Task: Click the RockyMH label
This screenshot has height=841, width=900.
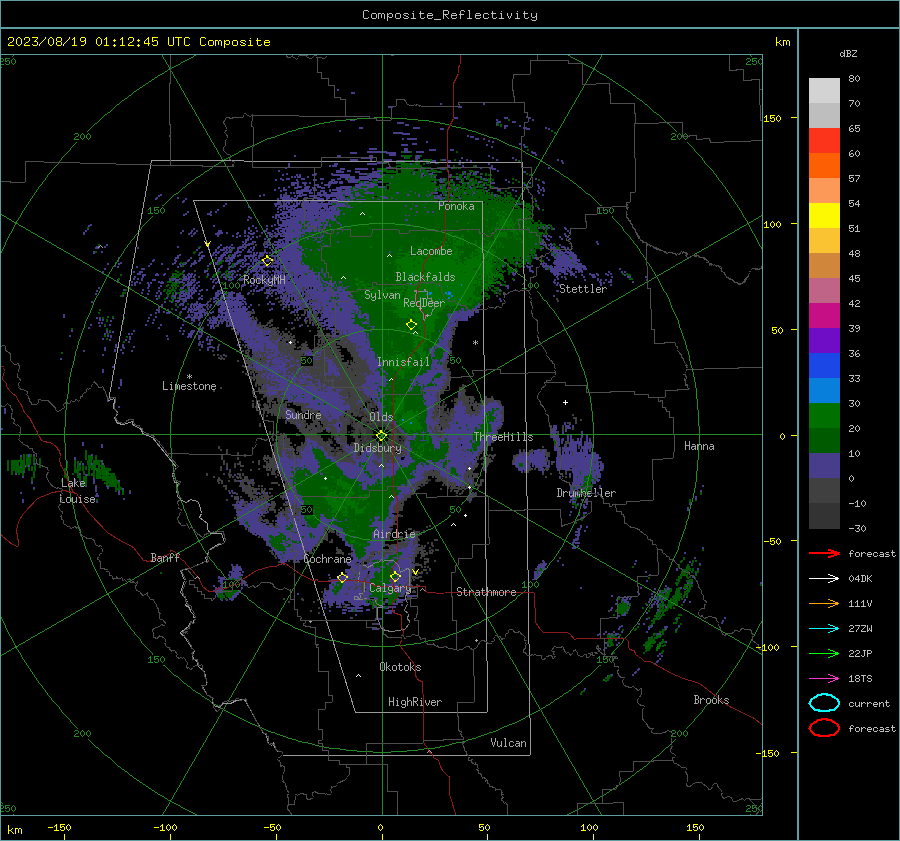Action: point(264,280)
